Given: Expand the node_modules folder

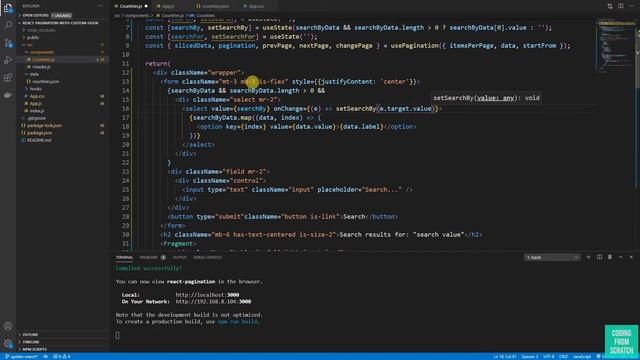Looking at the screenshot, I should coord(41,30).
